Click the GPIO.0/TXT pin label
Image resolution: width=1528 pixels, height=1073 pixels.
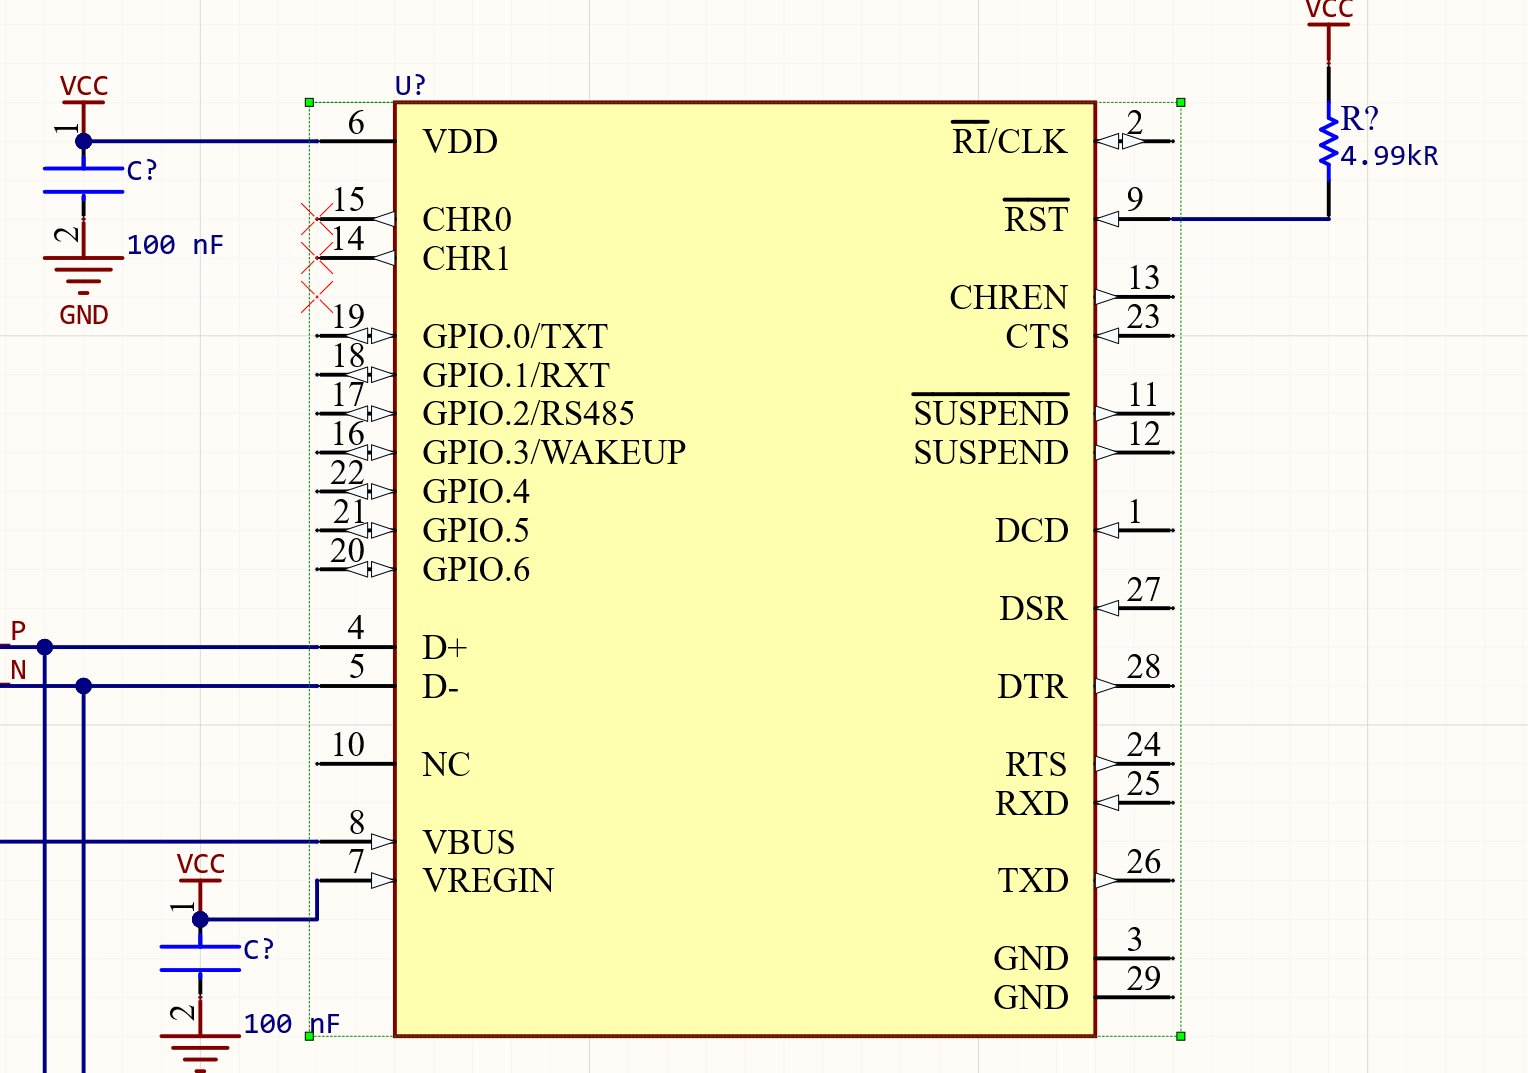[515, 337]
